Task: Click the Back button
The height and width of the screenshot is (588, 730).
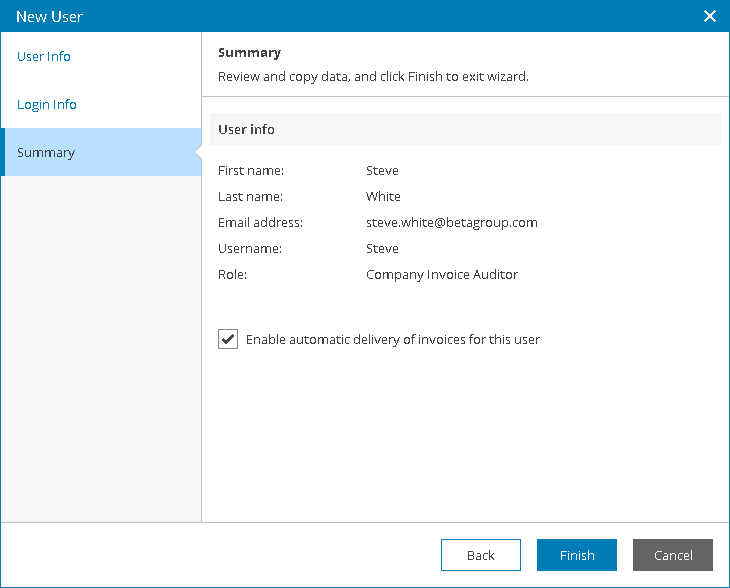Action: [480, 555]
